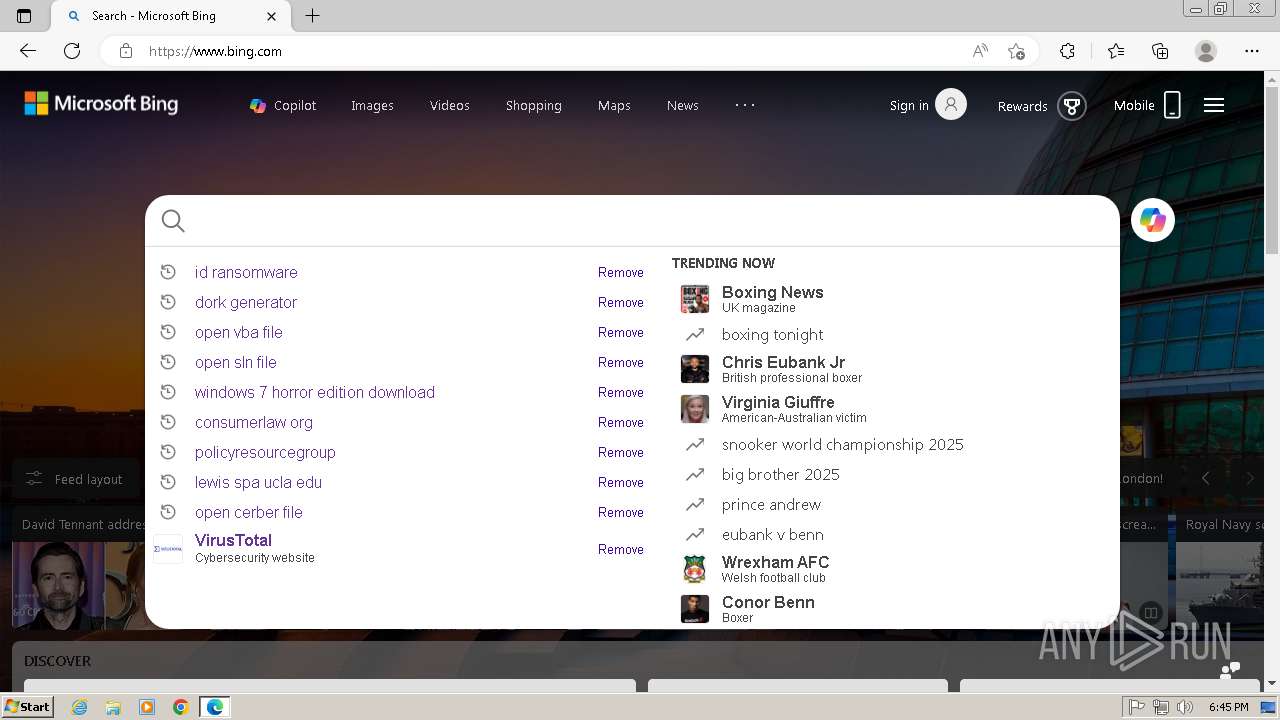Screen dimensions: 1280x720
Task: Select history suggestion consumerlaw org
Action: pyautogui.click(x=254, y=422)
